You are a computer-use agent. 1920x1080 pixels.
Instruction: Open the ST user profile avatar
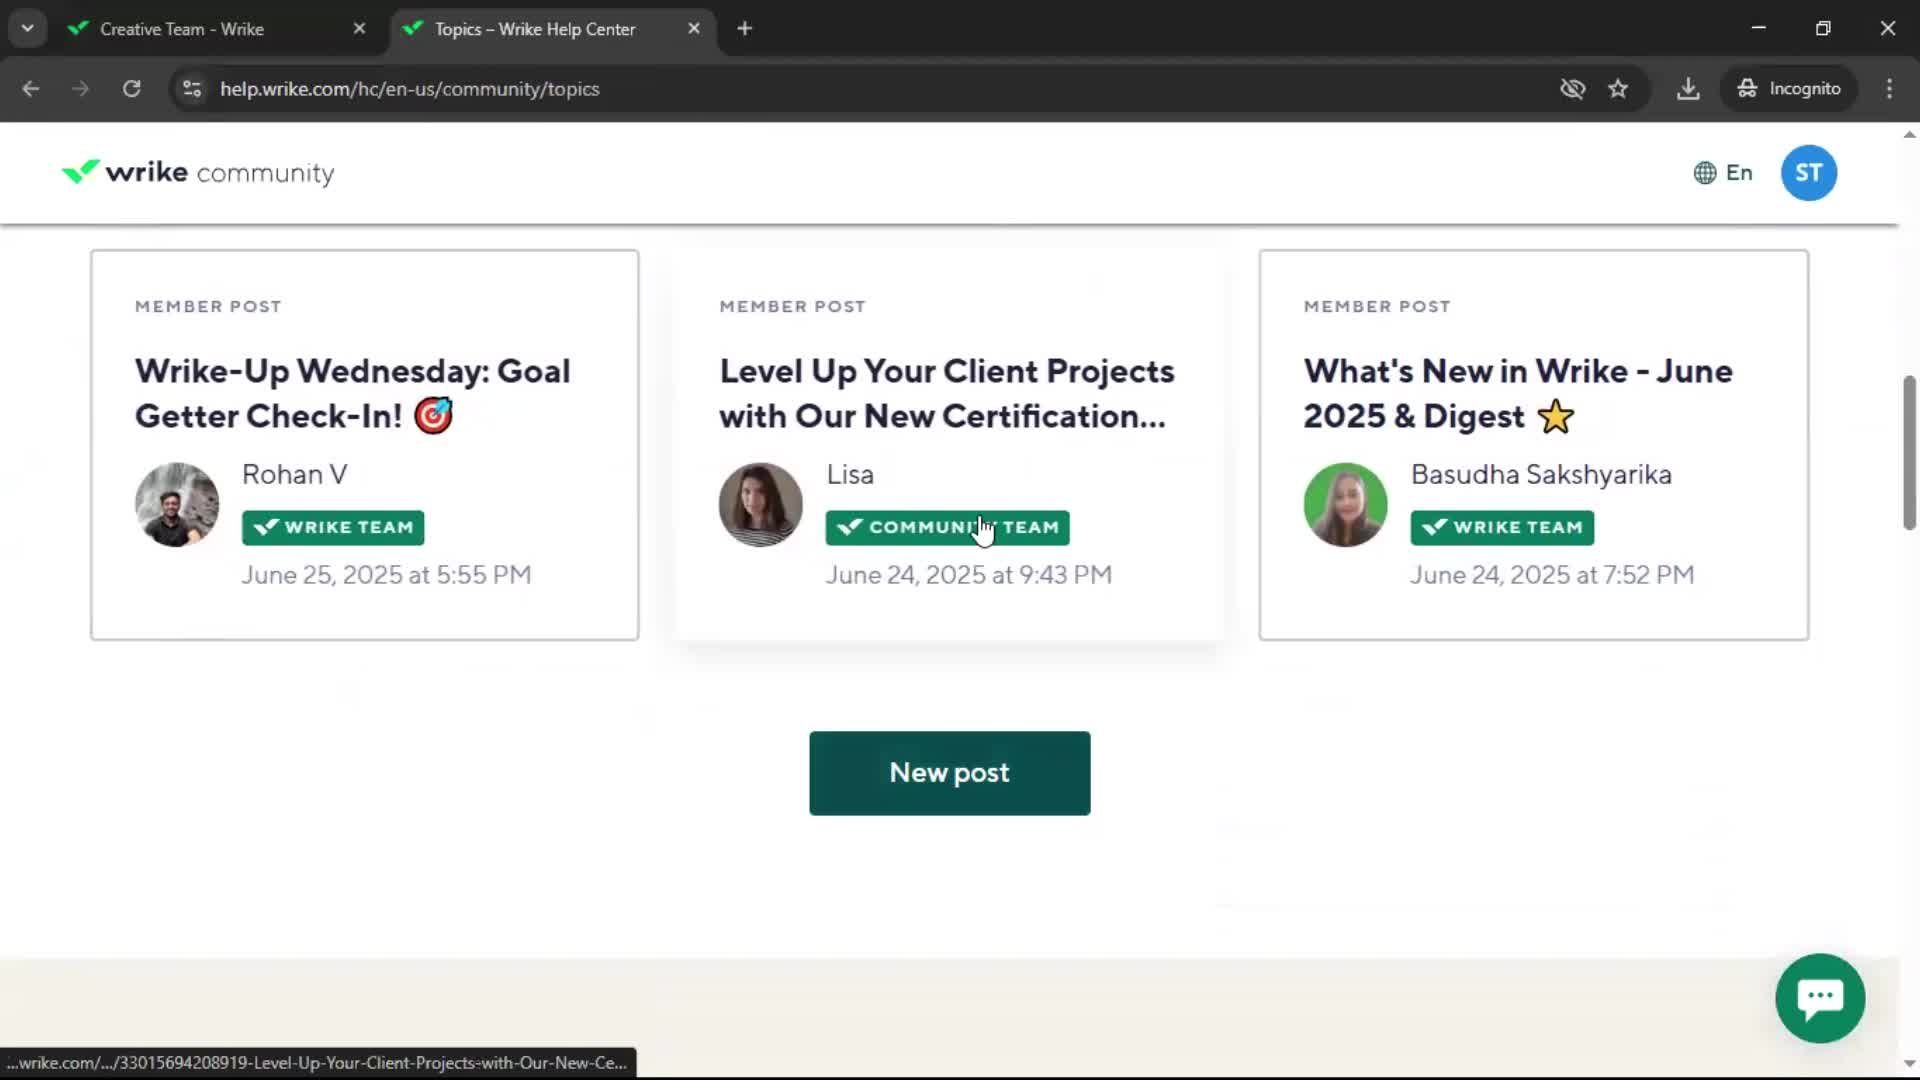[x=1808, y=173]
